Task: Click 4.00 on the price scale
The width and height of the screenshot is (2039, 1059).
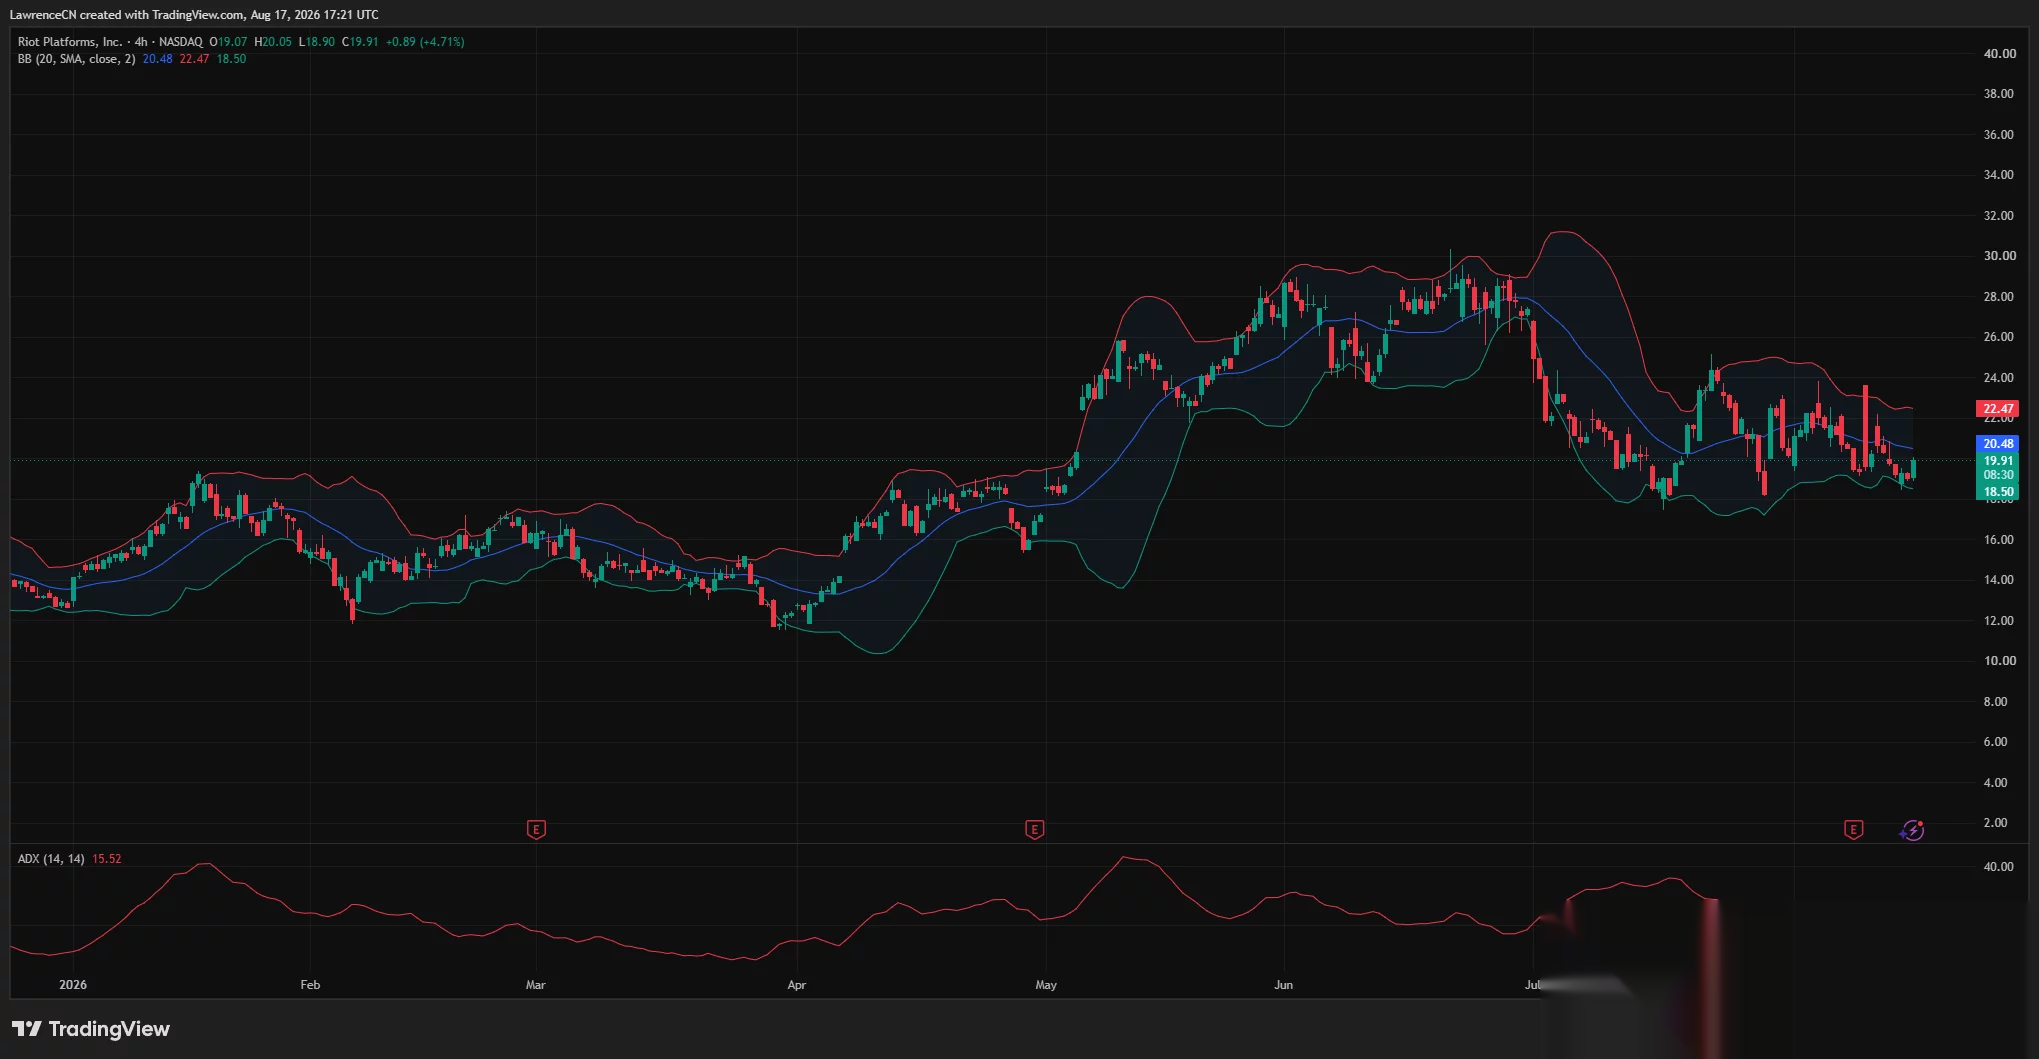Action: pyautogui.click(x=1995, y=783)
